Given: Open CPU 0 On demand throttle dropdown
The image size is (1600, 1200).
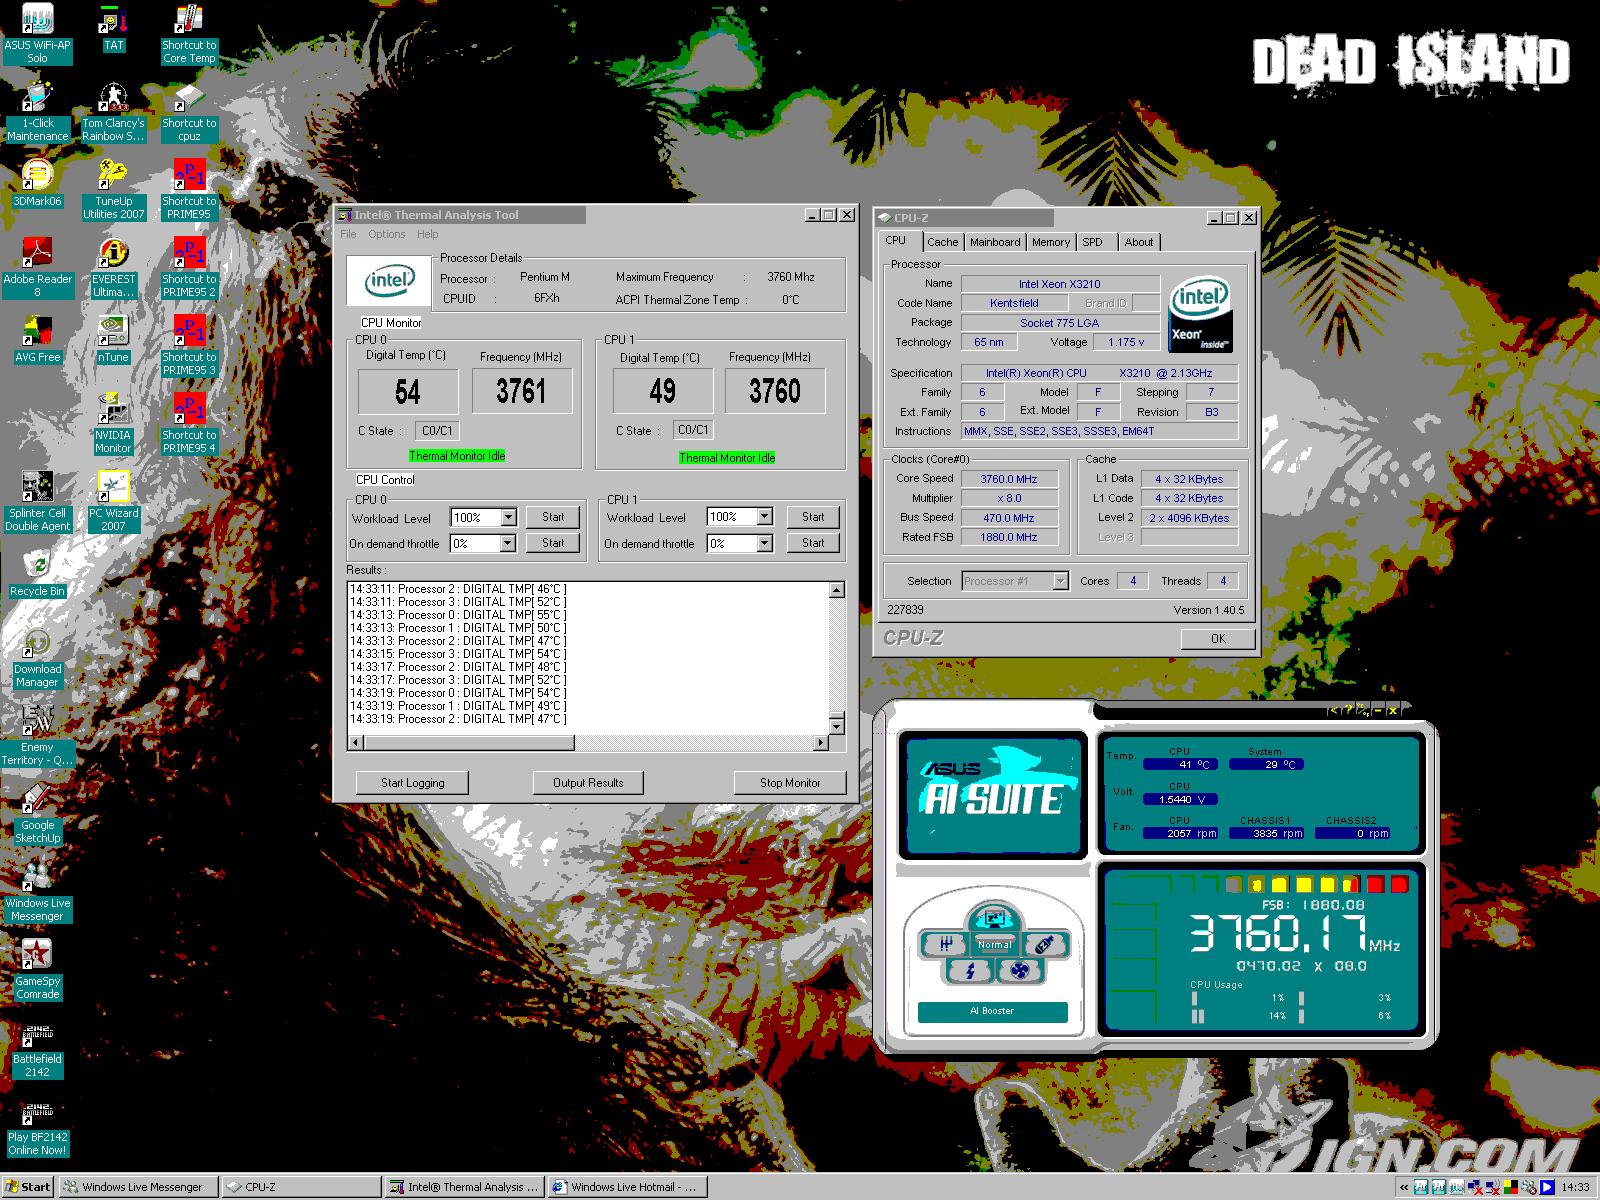Looking at the screenshot, I should (508, 543).
